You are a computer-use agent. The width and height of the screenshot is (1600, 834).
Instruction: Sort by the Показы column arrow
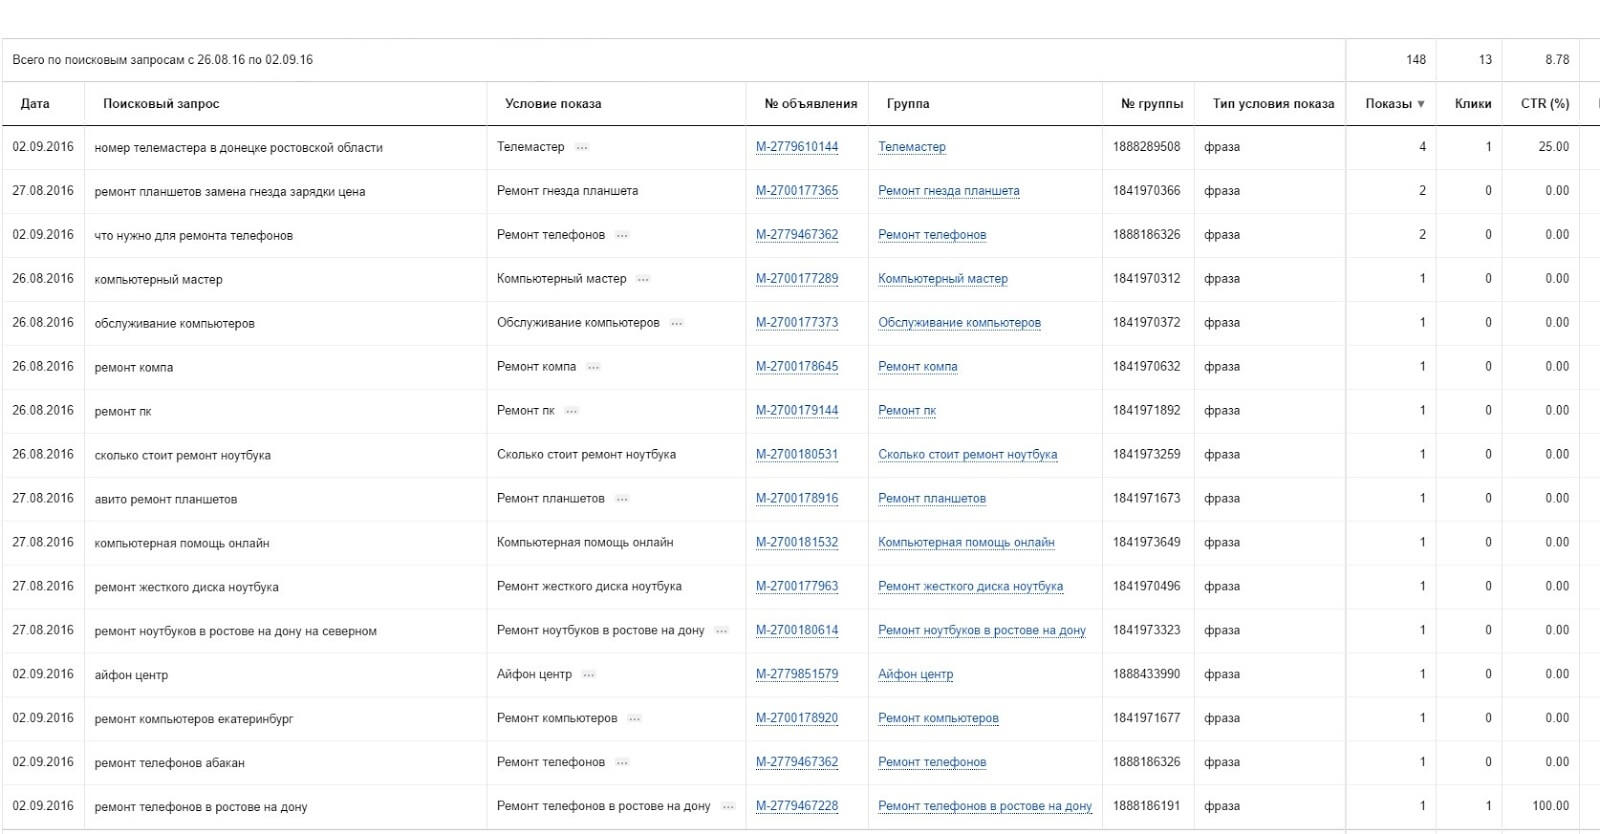point(1420,104)
